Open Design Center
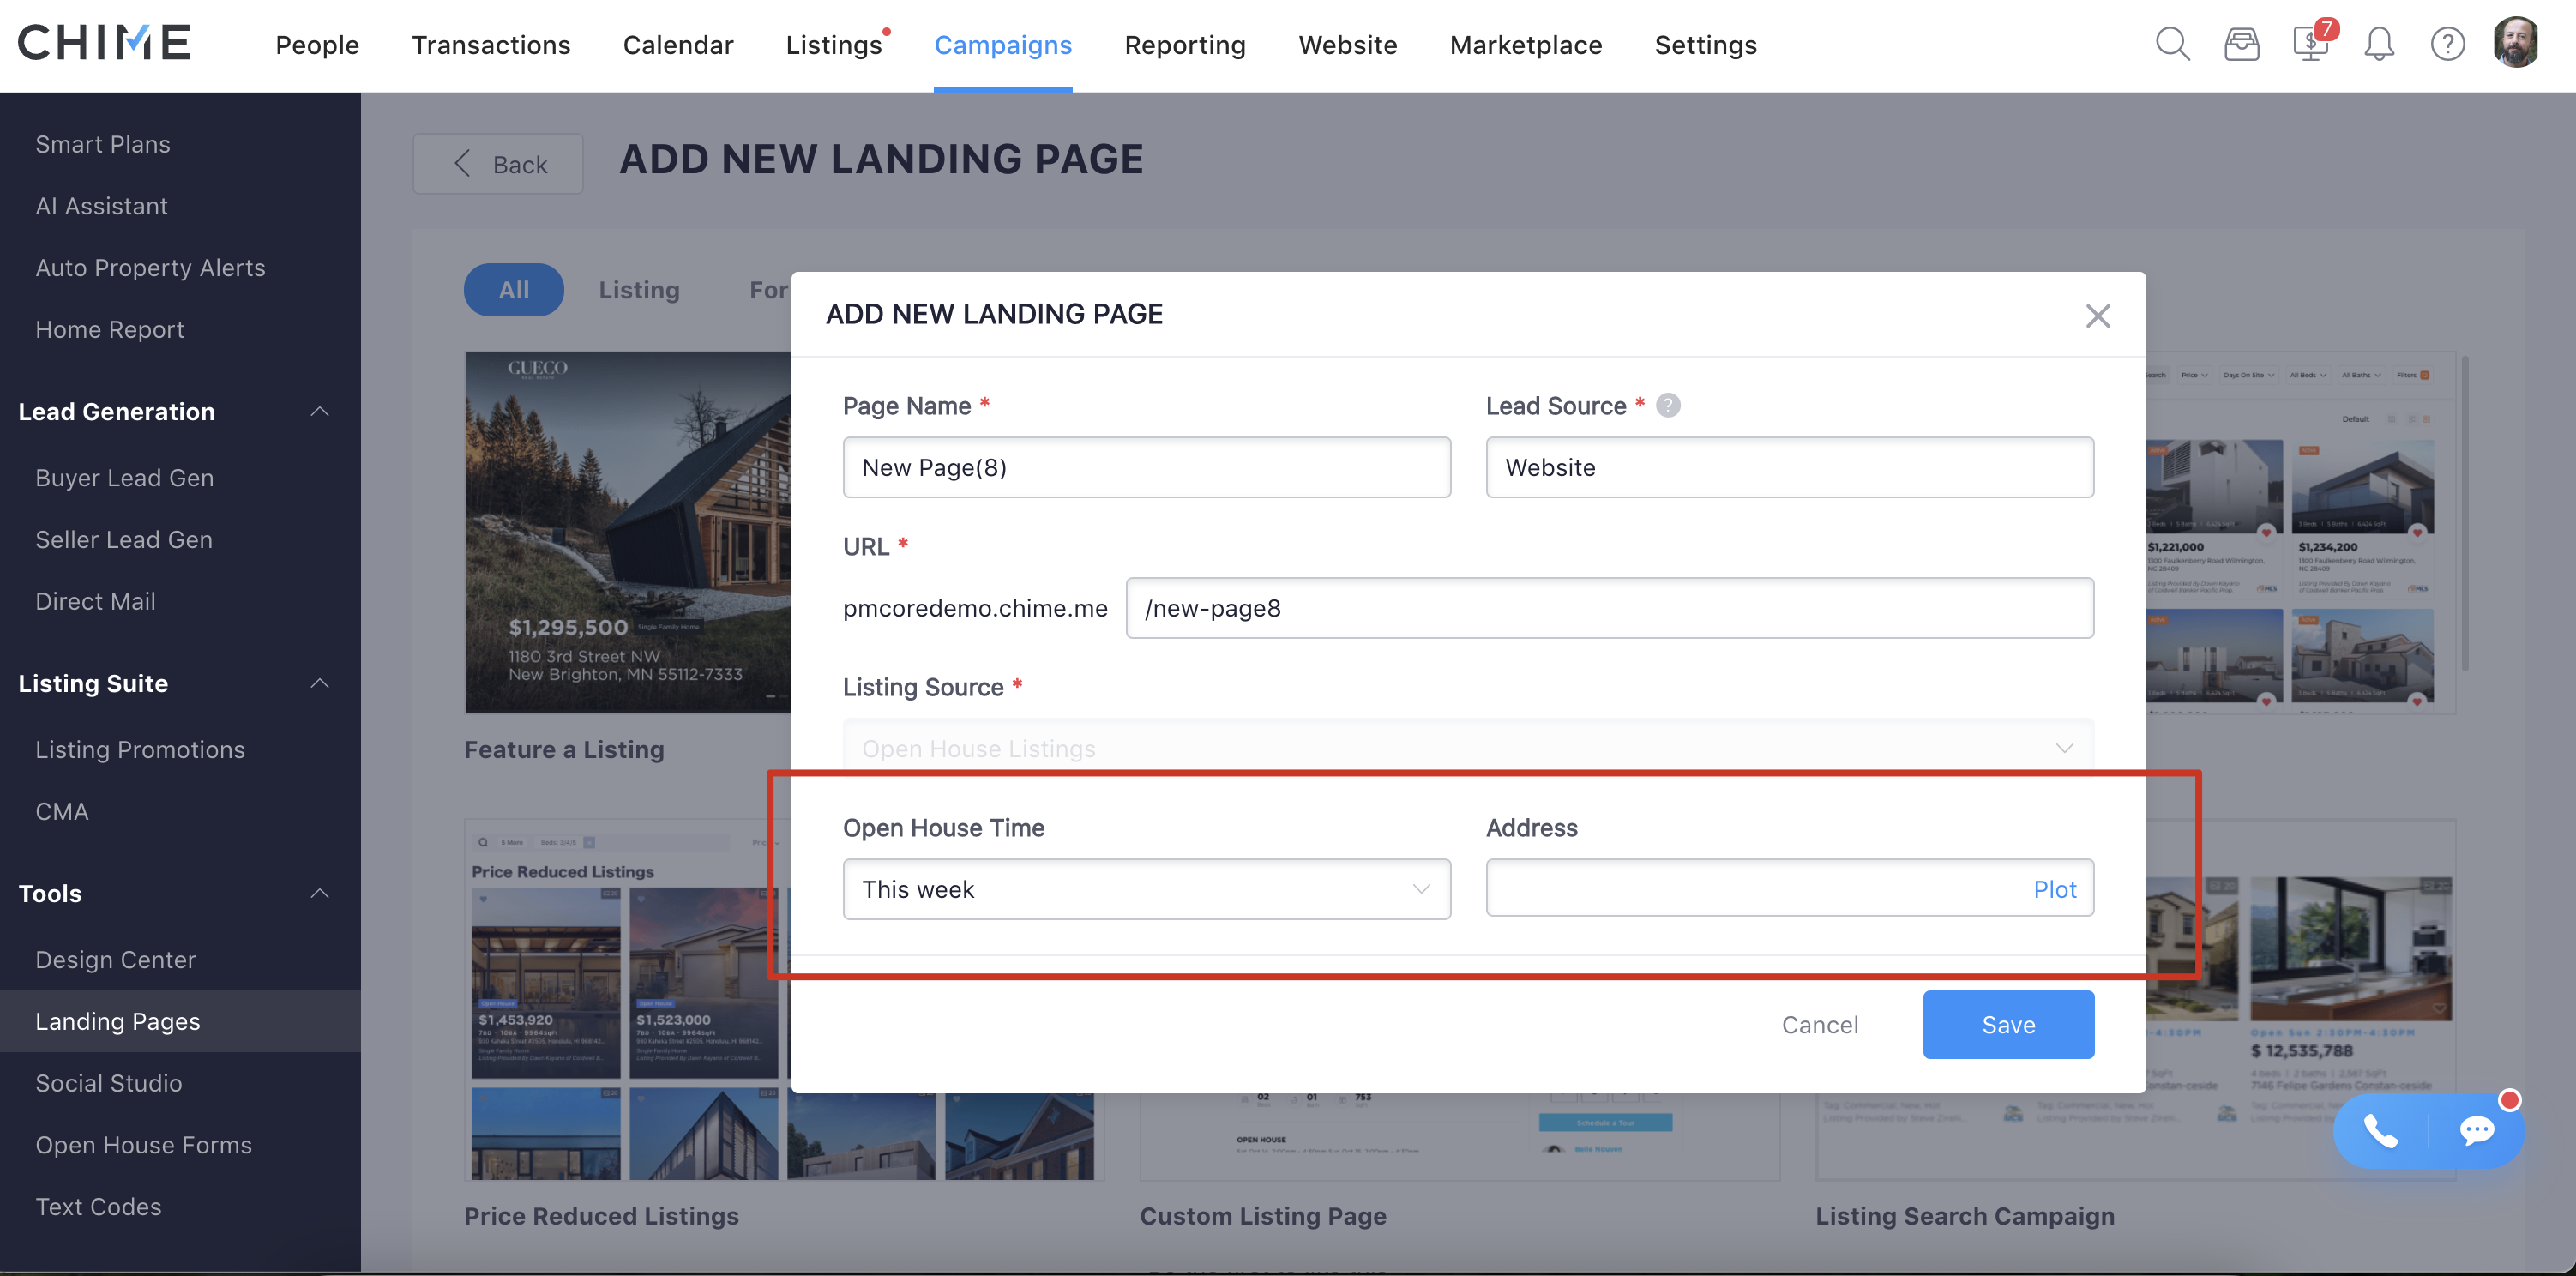Image resolution: width=2576 pixels, height=1276 pixels. coord(115,960)
